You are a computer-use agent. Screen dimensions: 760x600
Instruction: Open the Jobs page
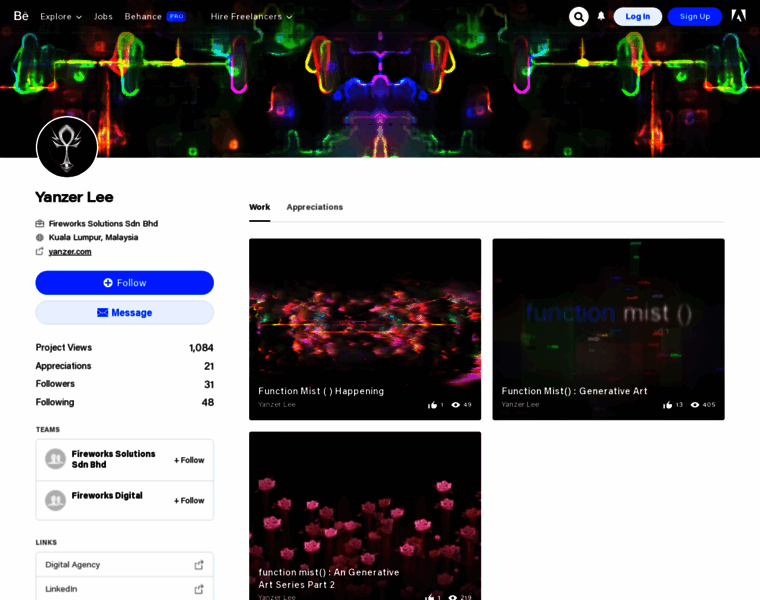[x=103, y=16]
